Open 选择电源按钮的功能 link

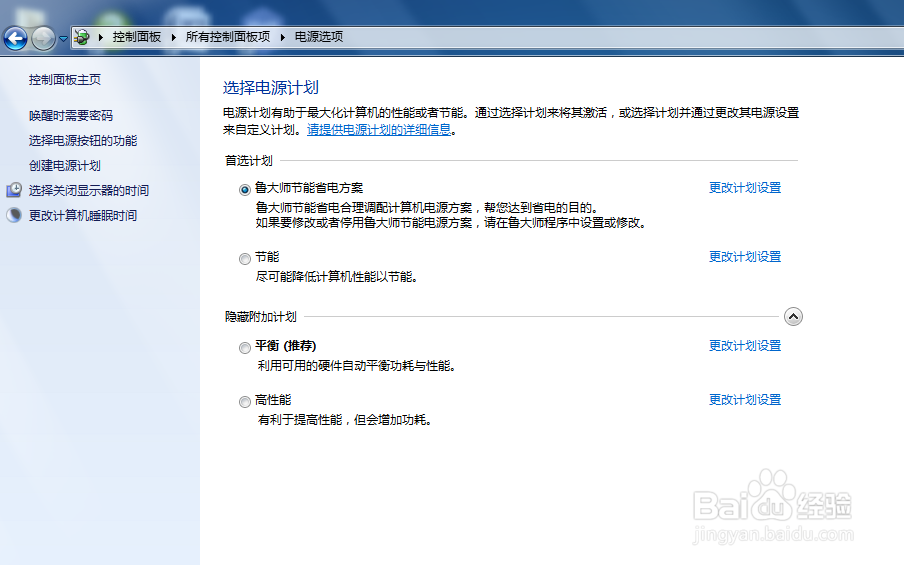click(83, 141)
